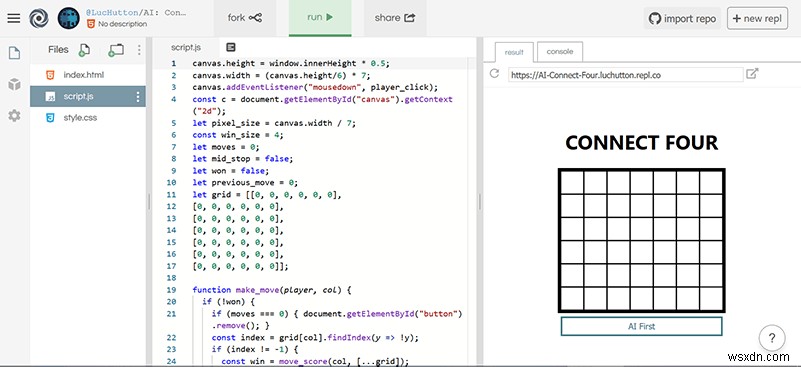This screenshot has width=801, height=367.
Task: Select script.js in the file tree
Action: point(88,96)
